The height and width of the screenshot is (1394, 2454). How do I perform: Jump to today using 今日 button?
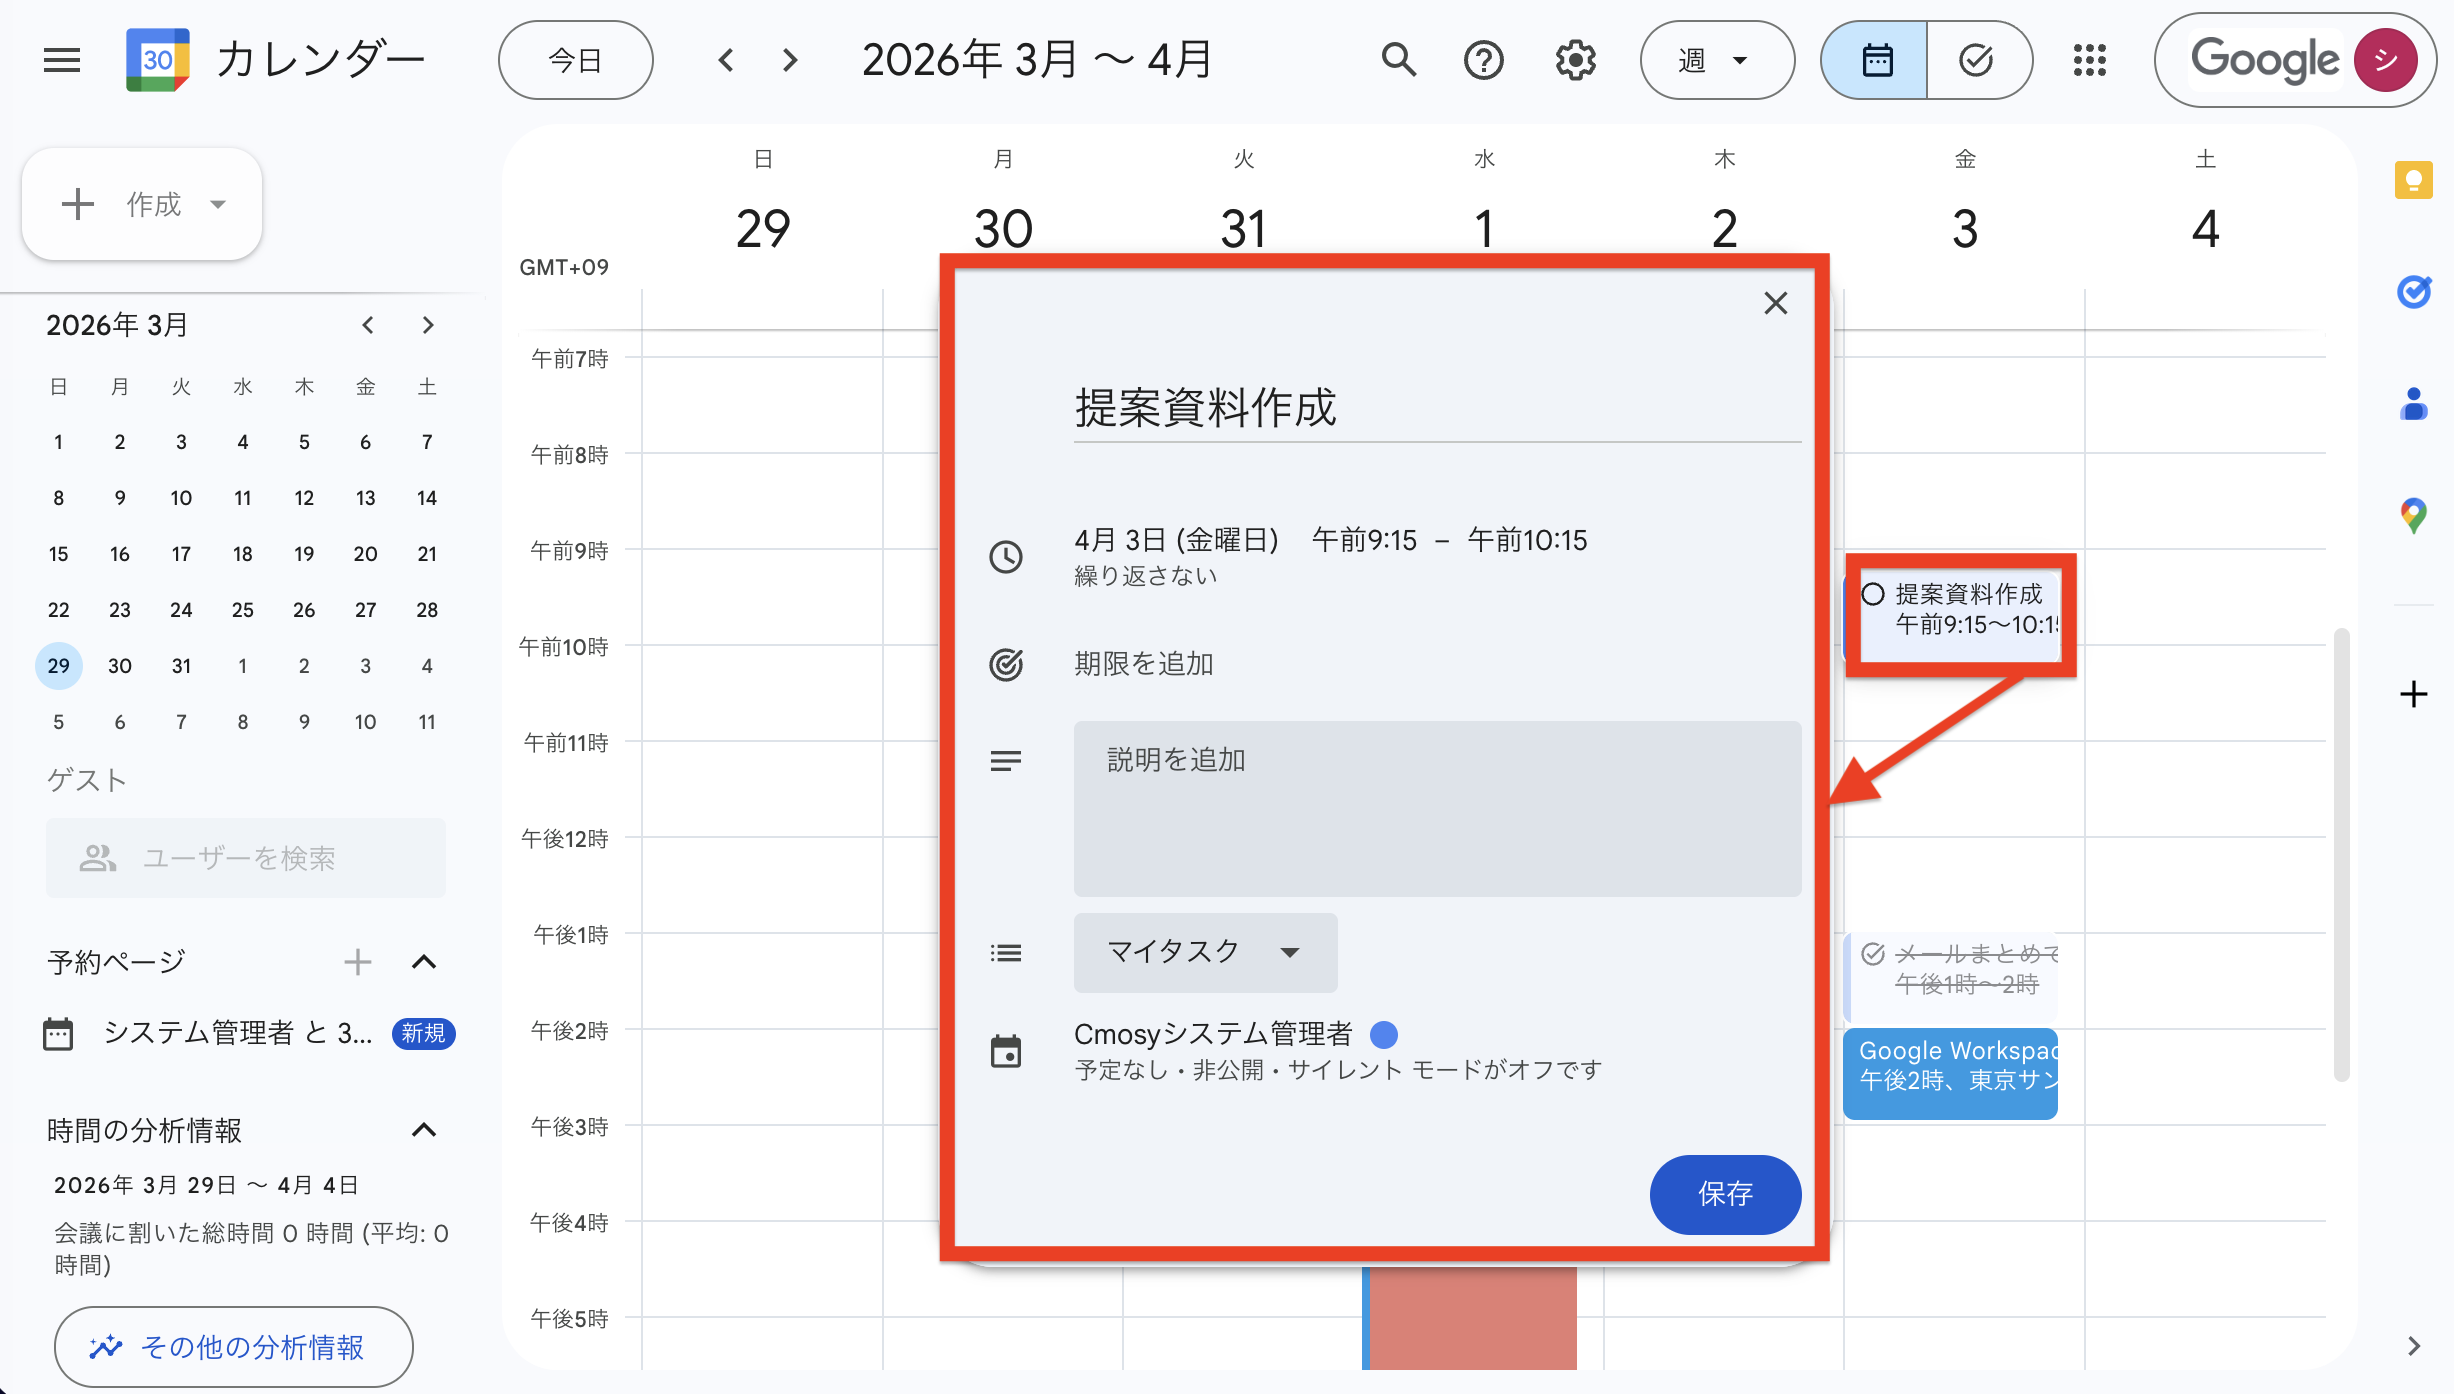575,60
